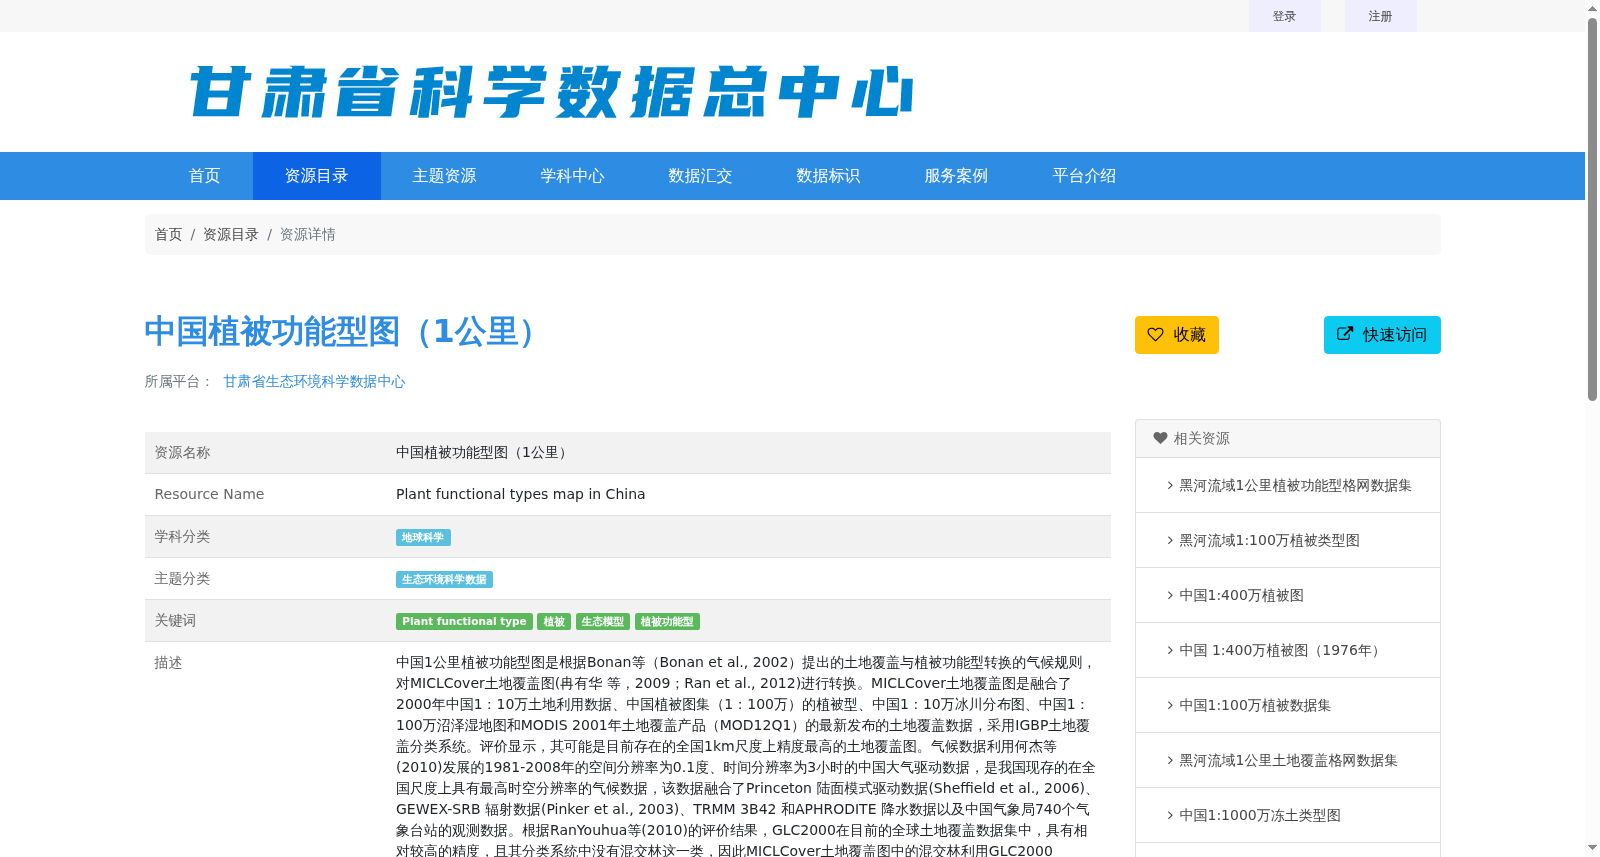Viewport: 1600px width, 857px height.
Task: Click the heart icon beside 相关资源
Action: coord(1160,438)
